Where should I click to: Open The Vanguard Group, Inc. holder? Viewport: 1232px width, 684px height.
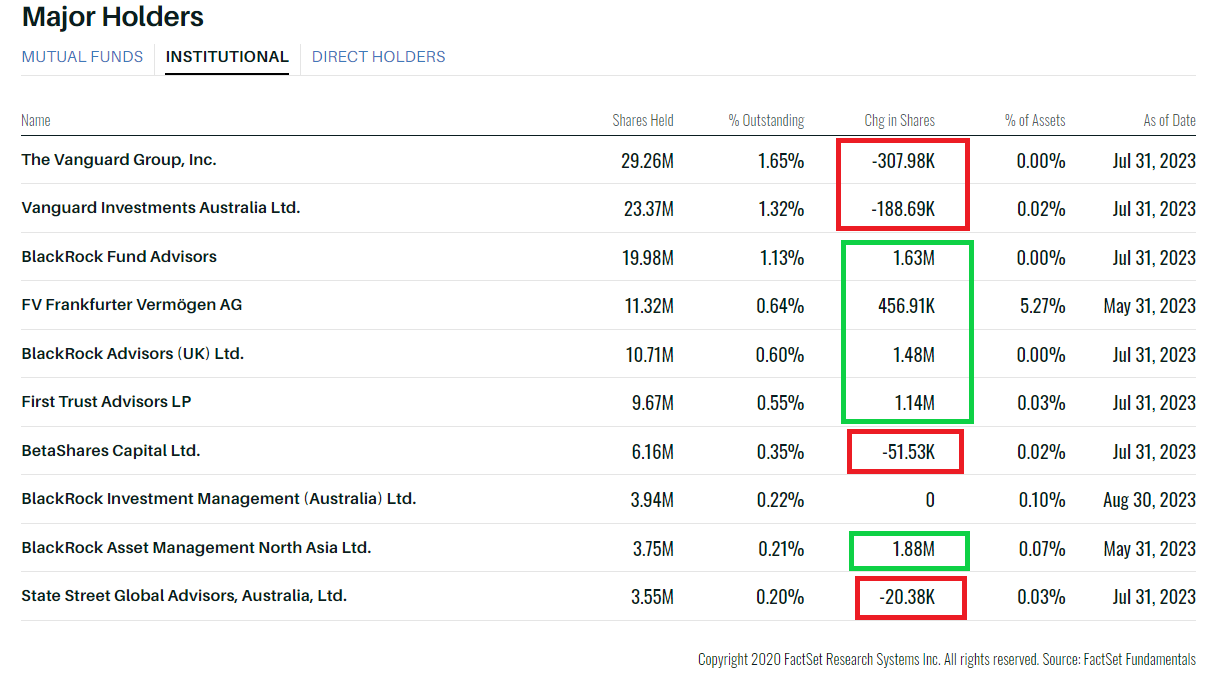coord(119,160)
